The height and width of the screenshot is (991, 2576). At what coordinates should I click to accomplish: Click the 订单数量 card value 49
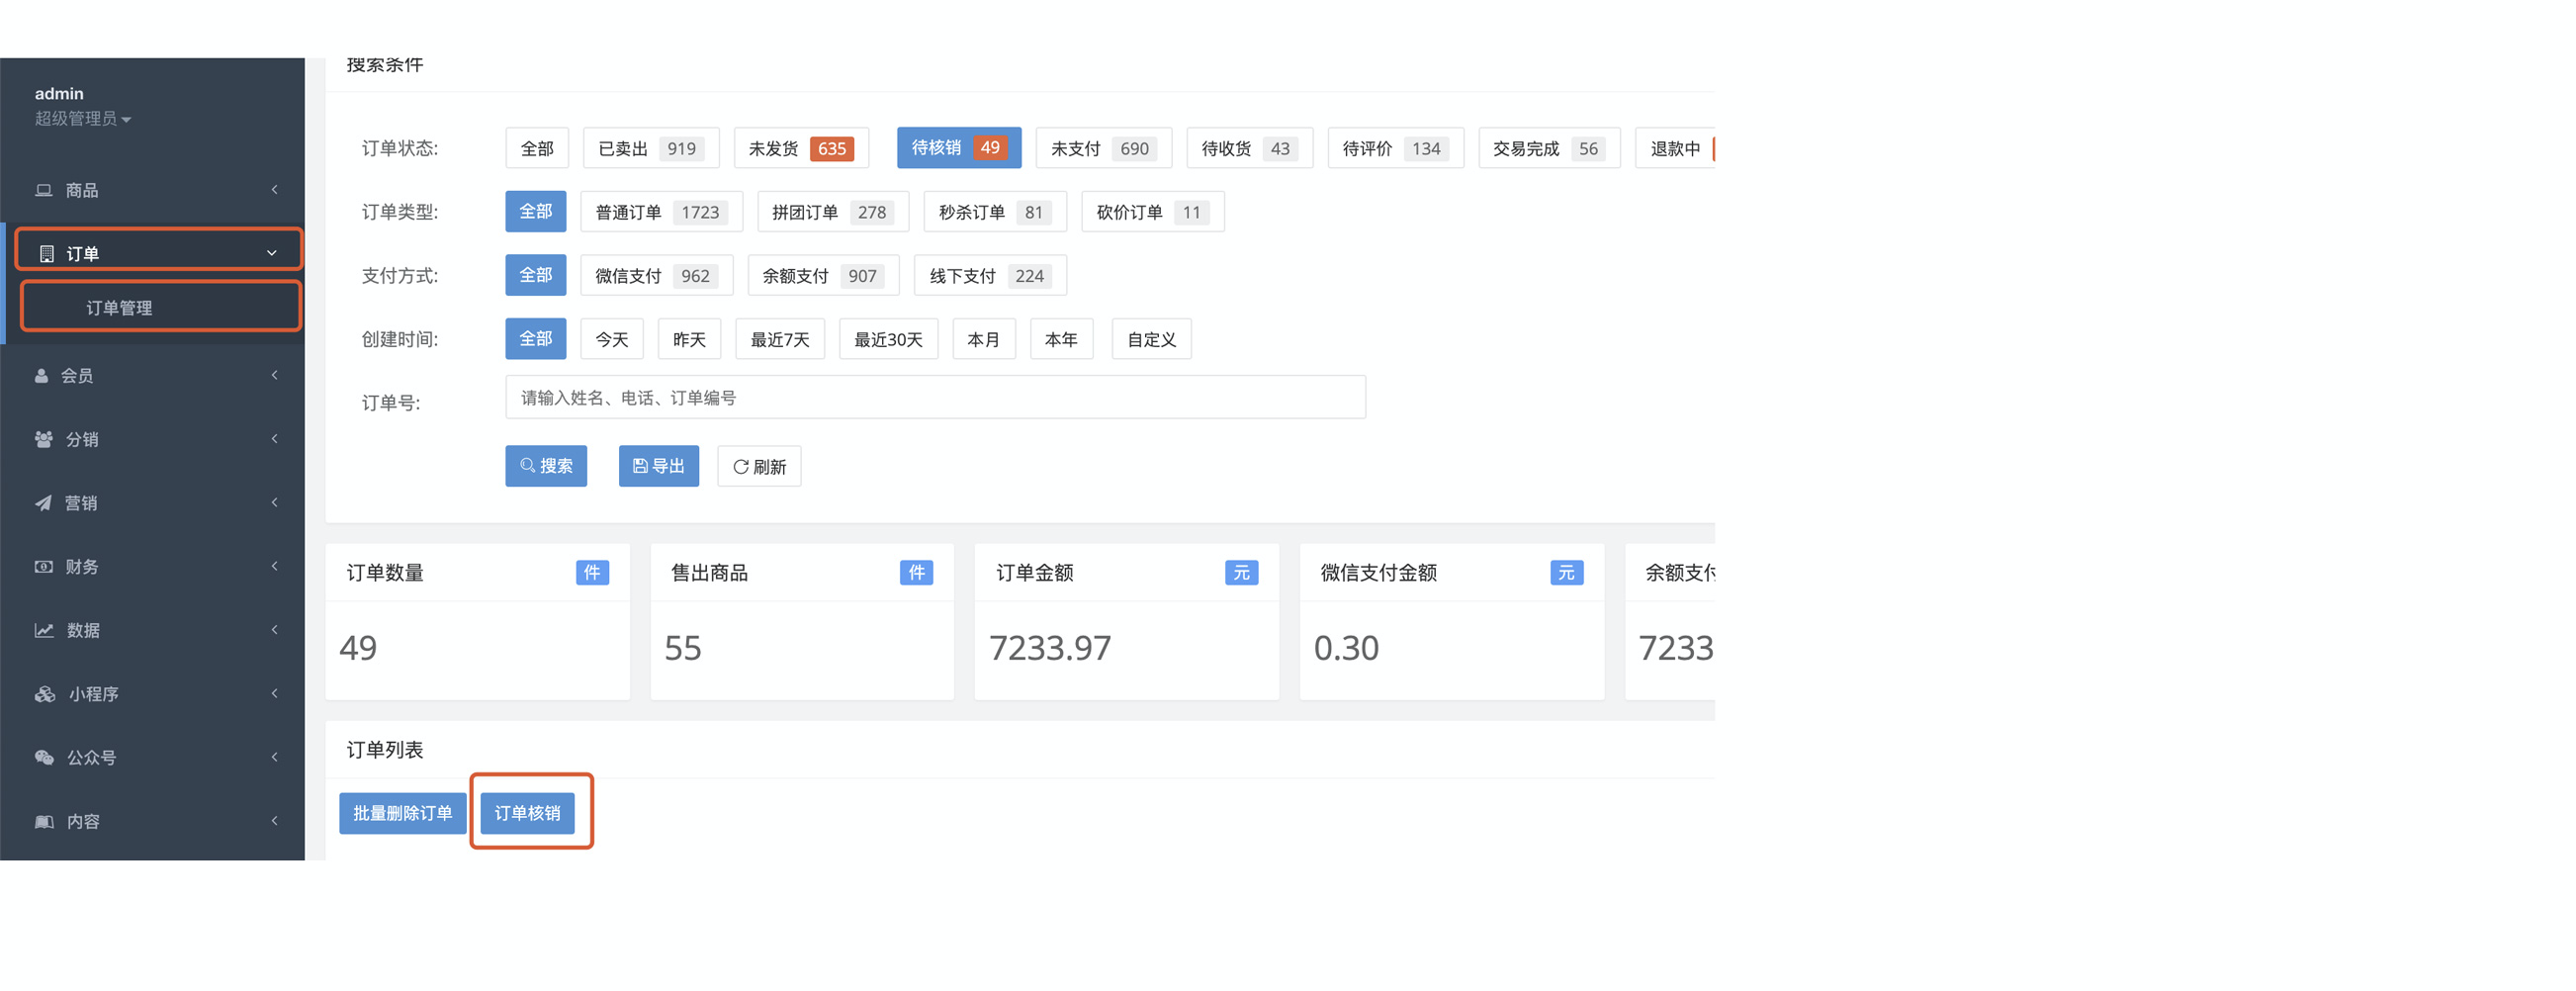358,649
